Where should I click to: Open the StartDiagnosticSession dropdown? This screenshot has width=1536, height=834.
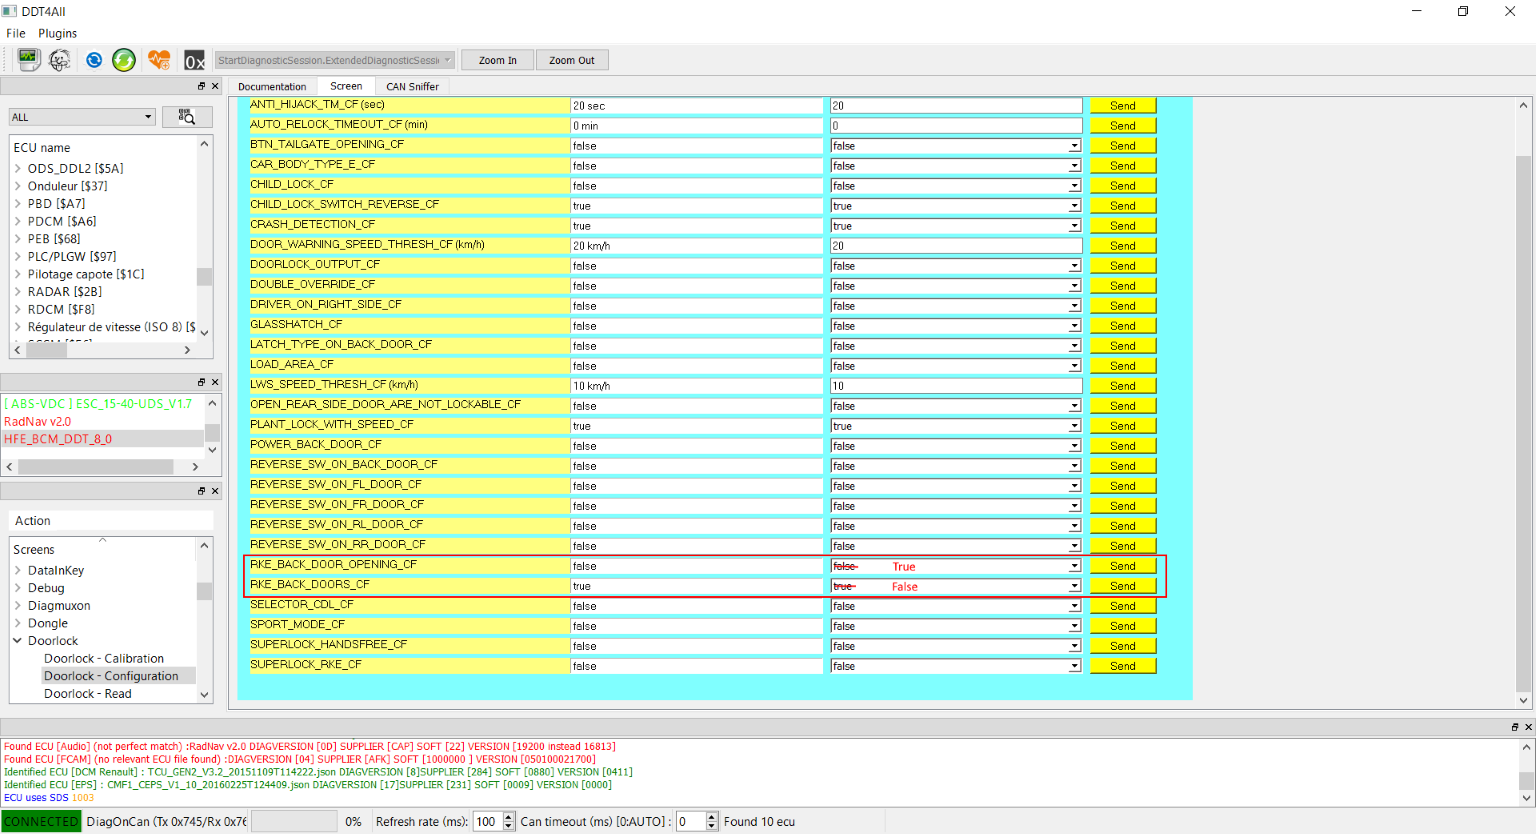click(x=335, y=60)
